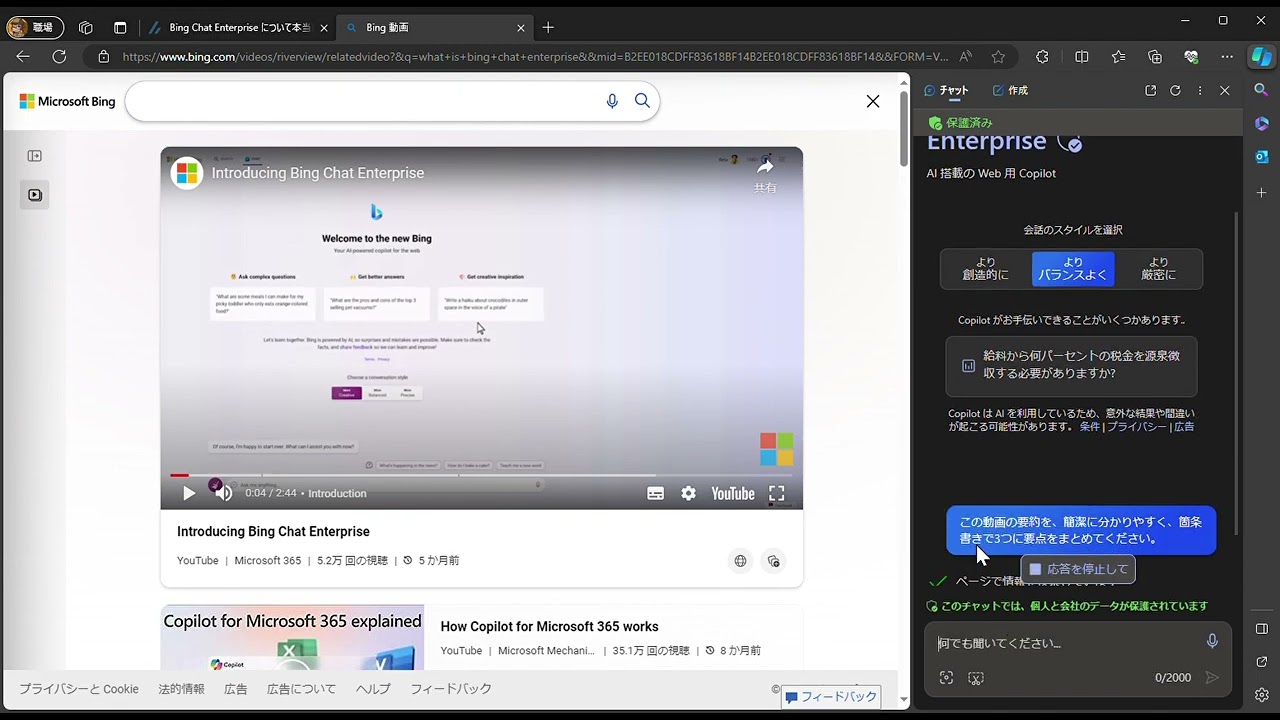Switch to the 作成 tab in Copilot
Screen dimensions: 1280x720
(x=1010, y=90)
